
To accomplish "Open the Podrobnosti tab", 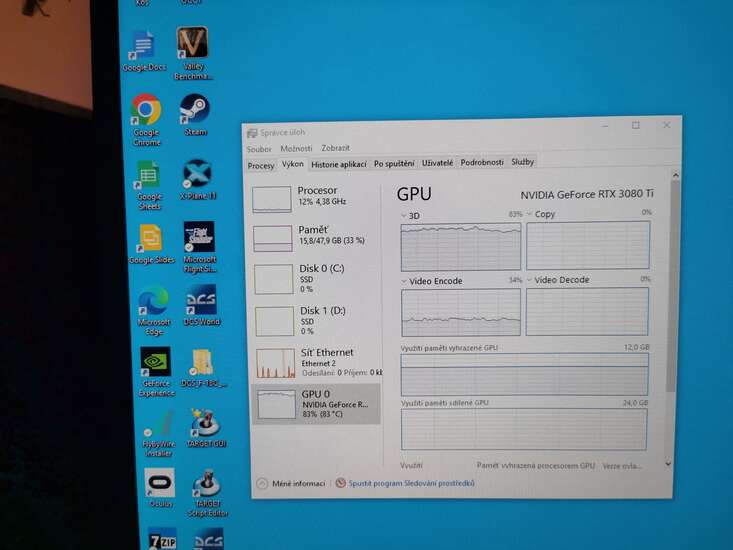I will [x=482, y=162].
